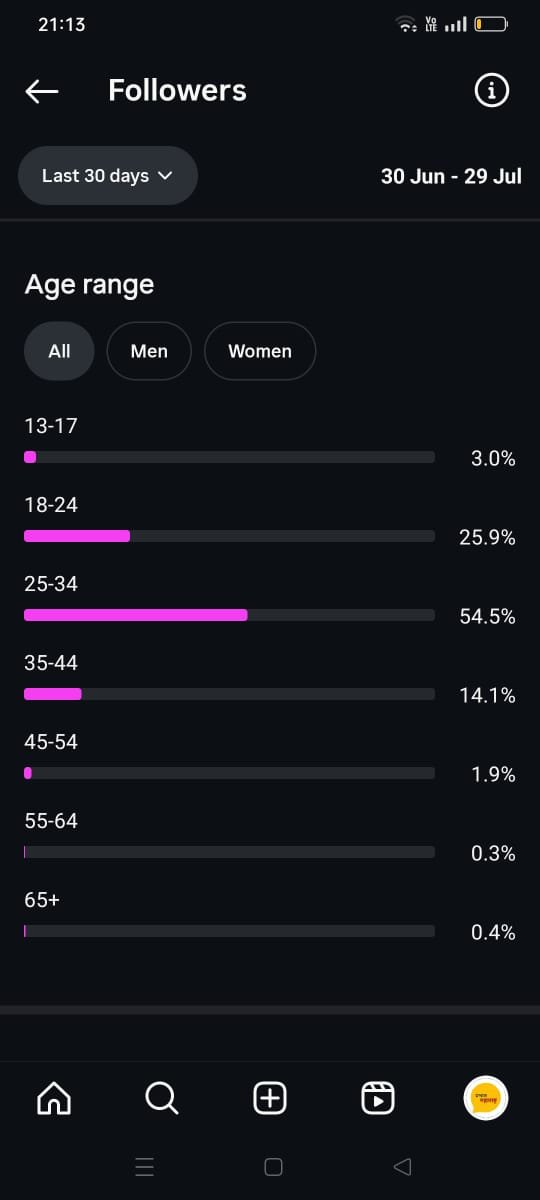The image size is (540, 1200).
Task: Tap the back arrow icon
Action: click(x=42, y=91)
